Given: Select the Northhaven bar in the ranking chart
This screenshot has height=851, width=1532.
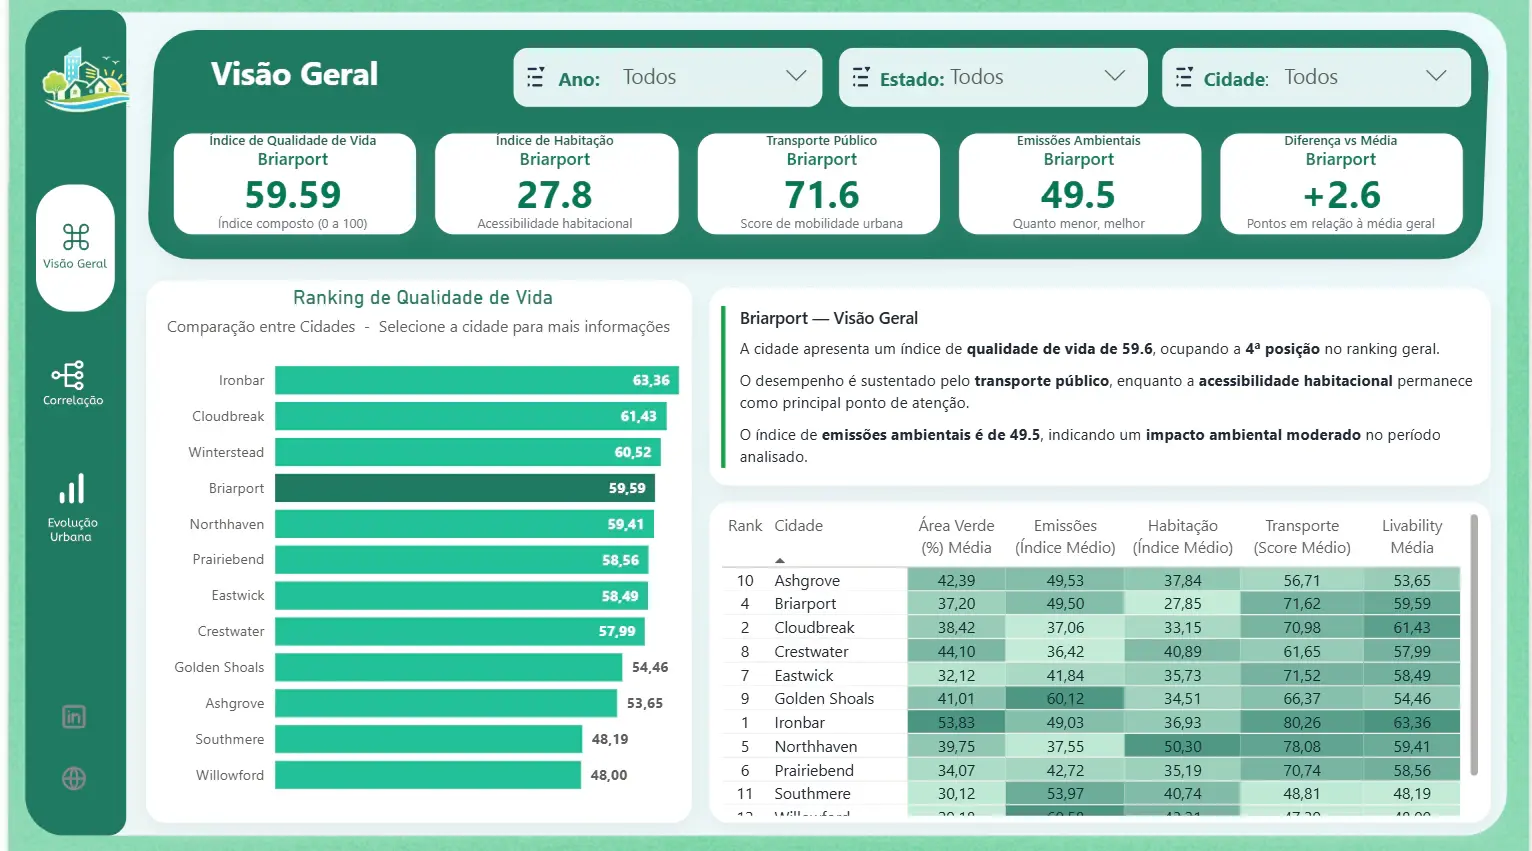Looking at the screenshot, I should [464, 524].
